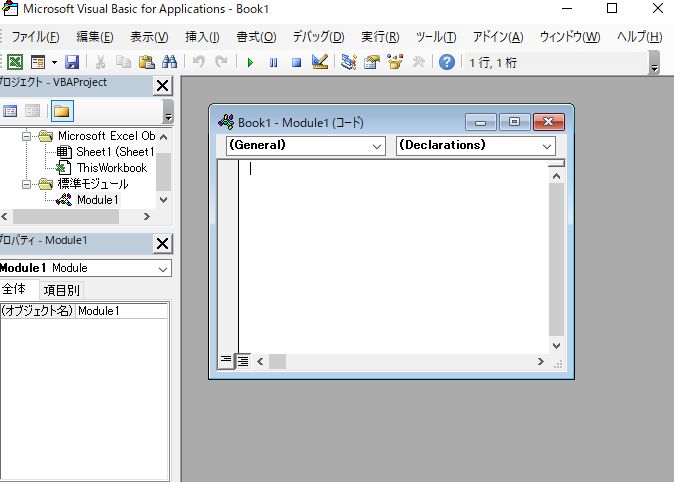Image resolution: width=674 pixels, height=482 pixels.
Task: Select Module1 in project tree
Action: (98, 200)
